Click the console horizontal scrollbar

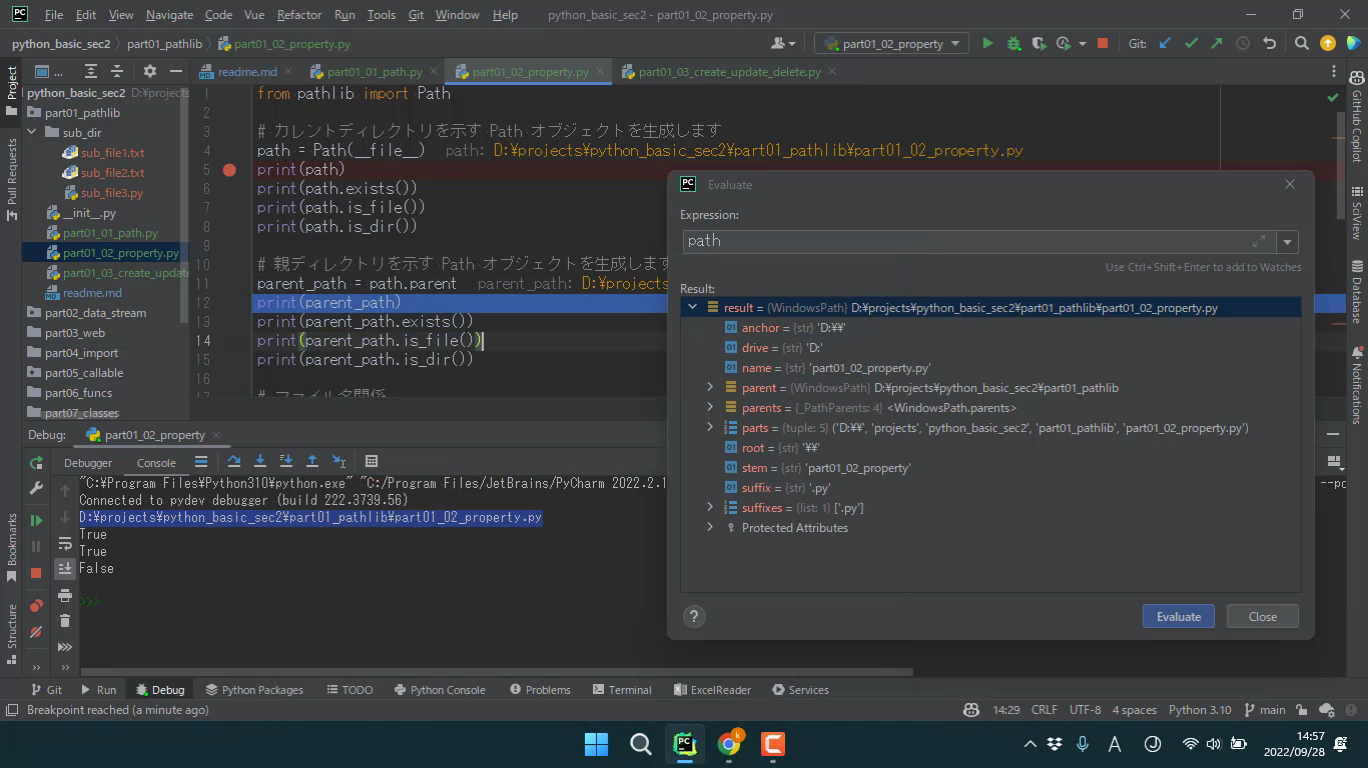[496, 672]
